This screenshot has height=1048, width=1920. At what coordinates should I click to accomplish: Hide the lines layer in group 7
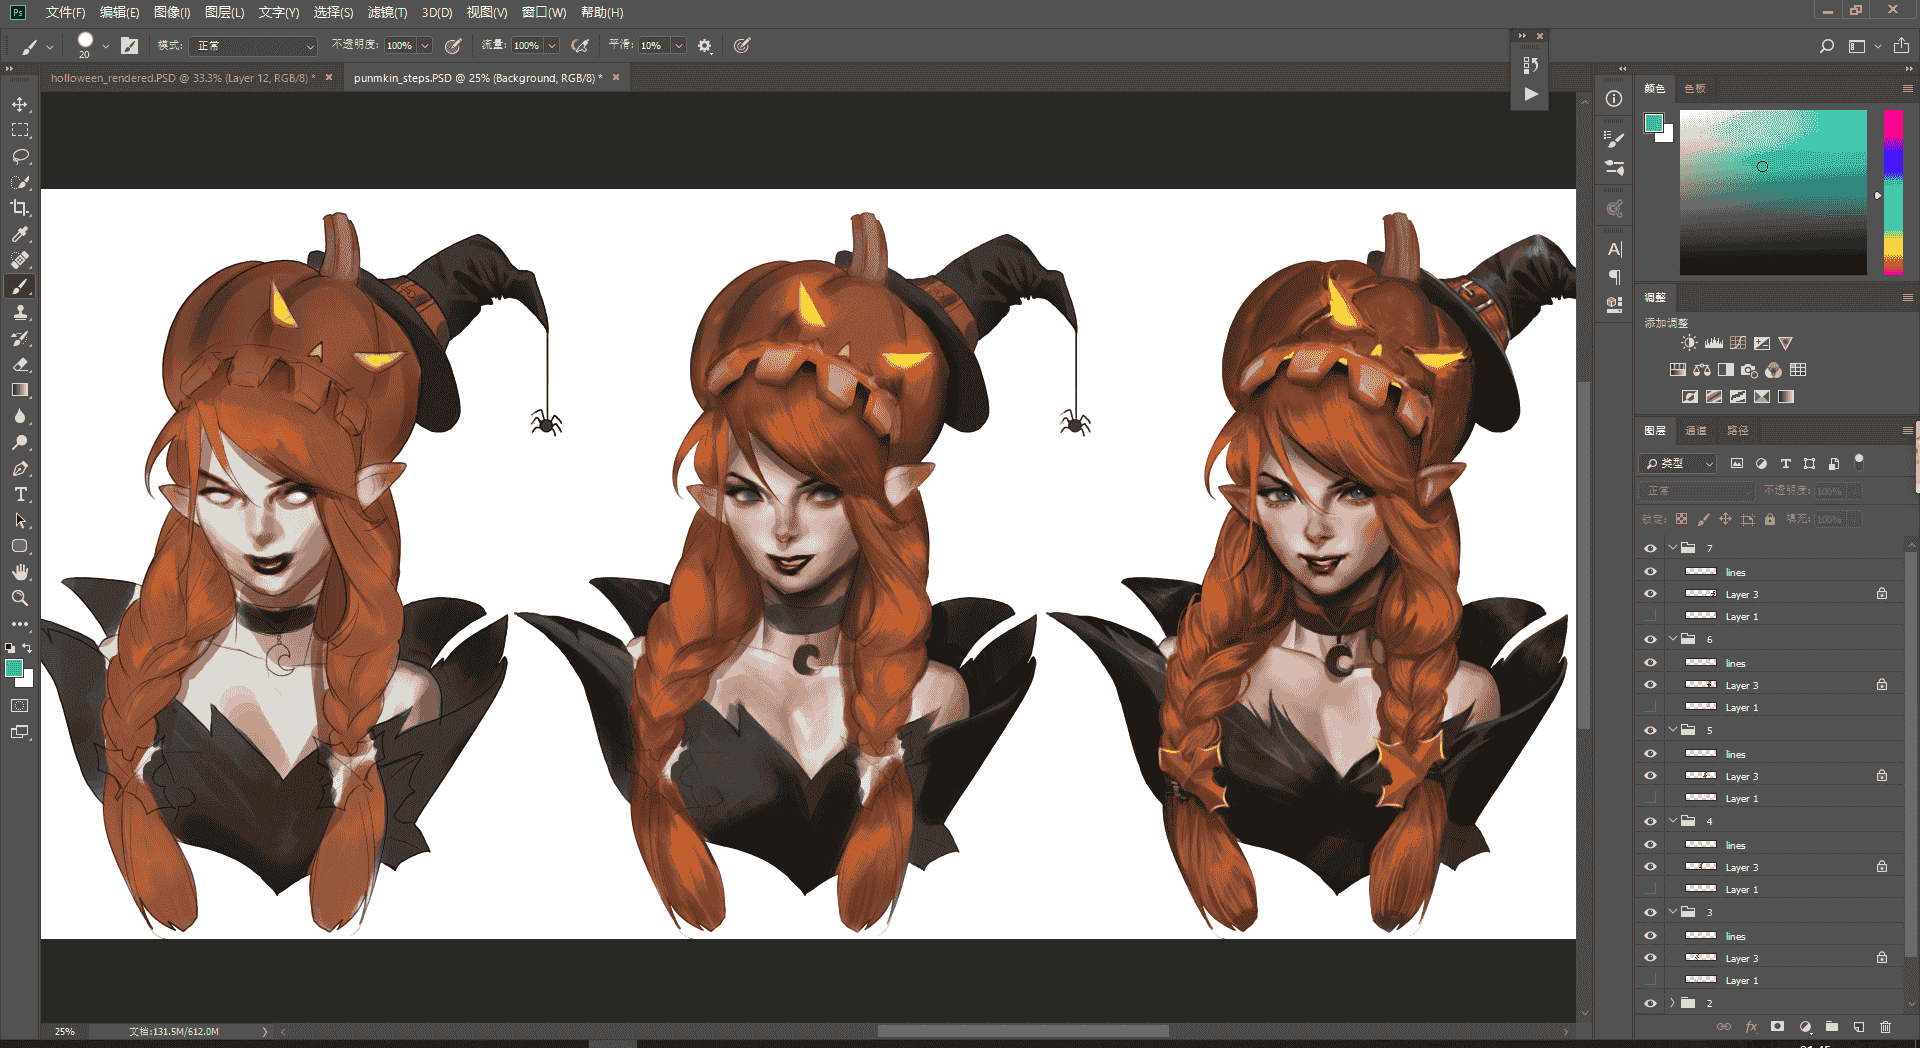(1650, 572)
